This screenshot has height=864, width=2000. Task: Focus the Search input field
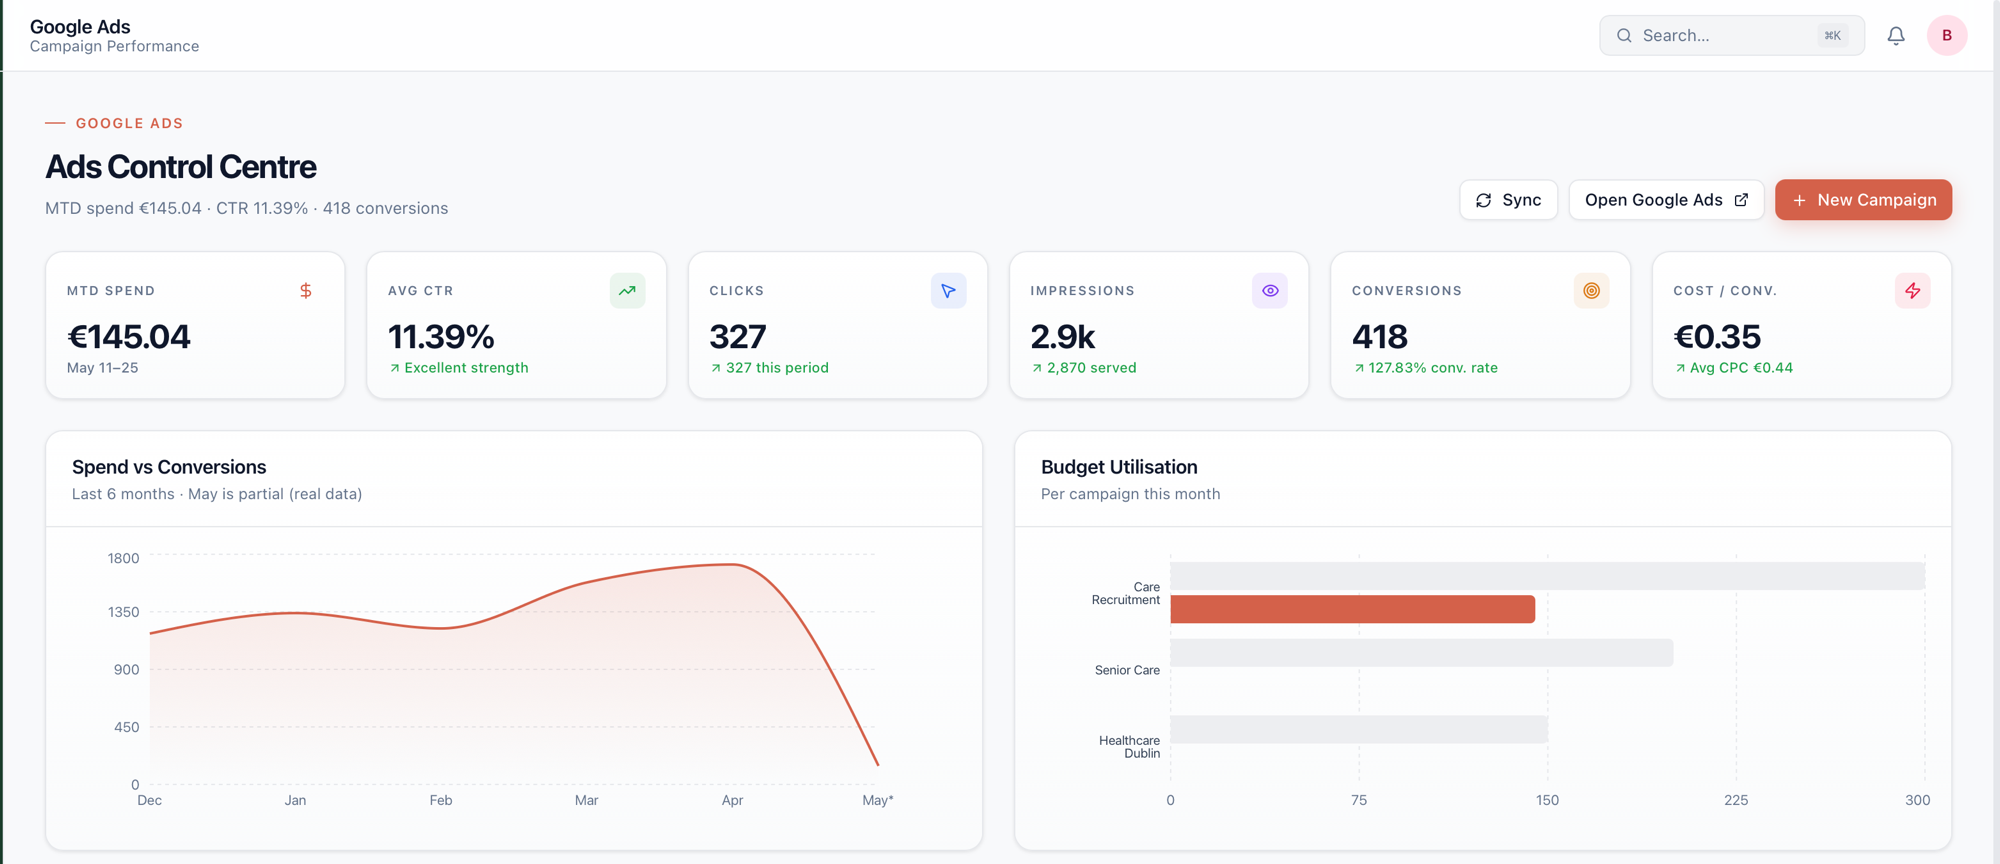pyautogui.click(x=1731, y=35)
